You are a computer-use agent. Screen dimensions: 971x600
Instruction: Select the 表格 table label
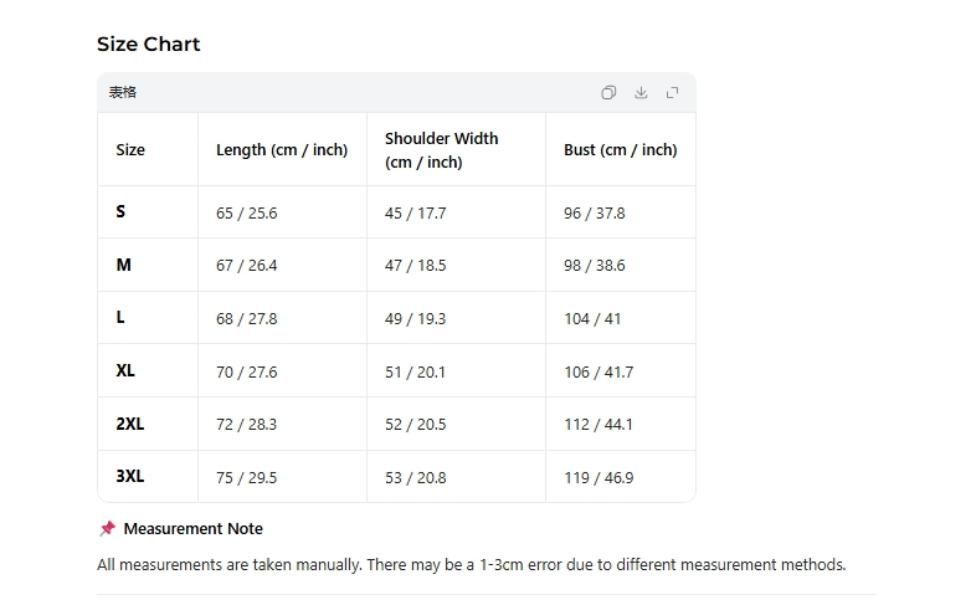[123, 93]
